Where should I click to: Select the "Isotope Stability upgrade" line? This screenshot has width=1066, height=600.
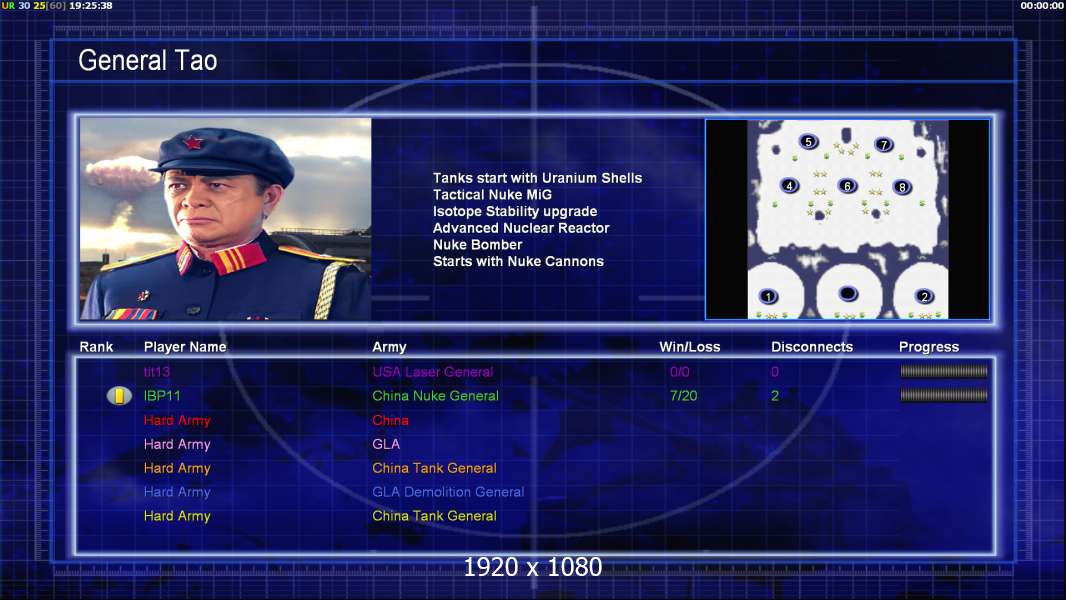click(515, 211)
